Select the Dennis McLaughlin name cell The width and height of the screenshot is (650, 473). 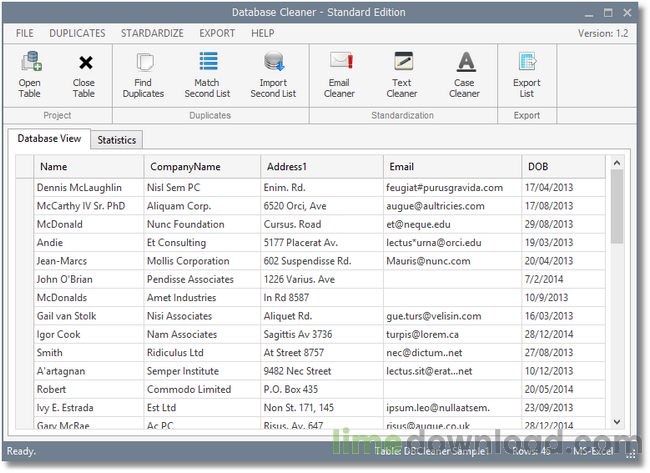click(x=79, y=187)
